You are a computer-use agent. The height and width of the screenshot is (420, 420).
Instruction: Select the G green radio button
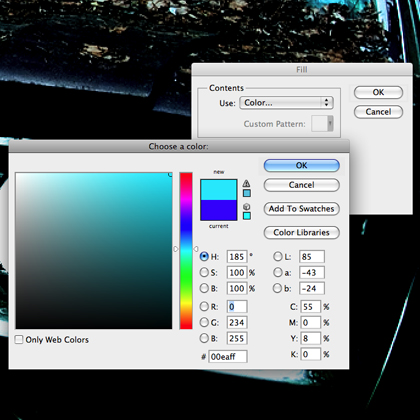pos(204,322)
